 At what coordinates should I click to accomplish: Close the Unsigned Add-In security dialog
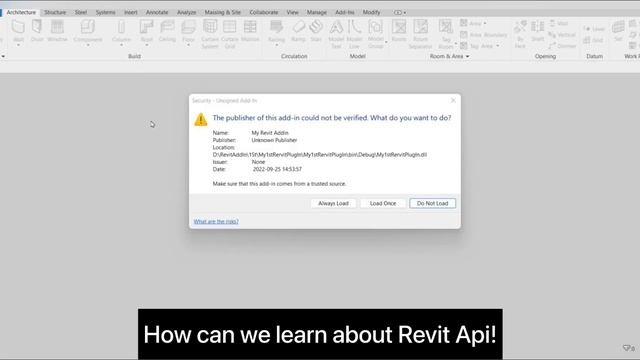(453, 100)
